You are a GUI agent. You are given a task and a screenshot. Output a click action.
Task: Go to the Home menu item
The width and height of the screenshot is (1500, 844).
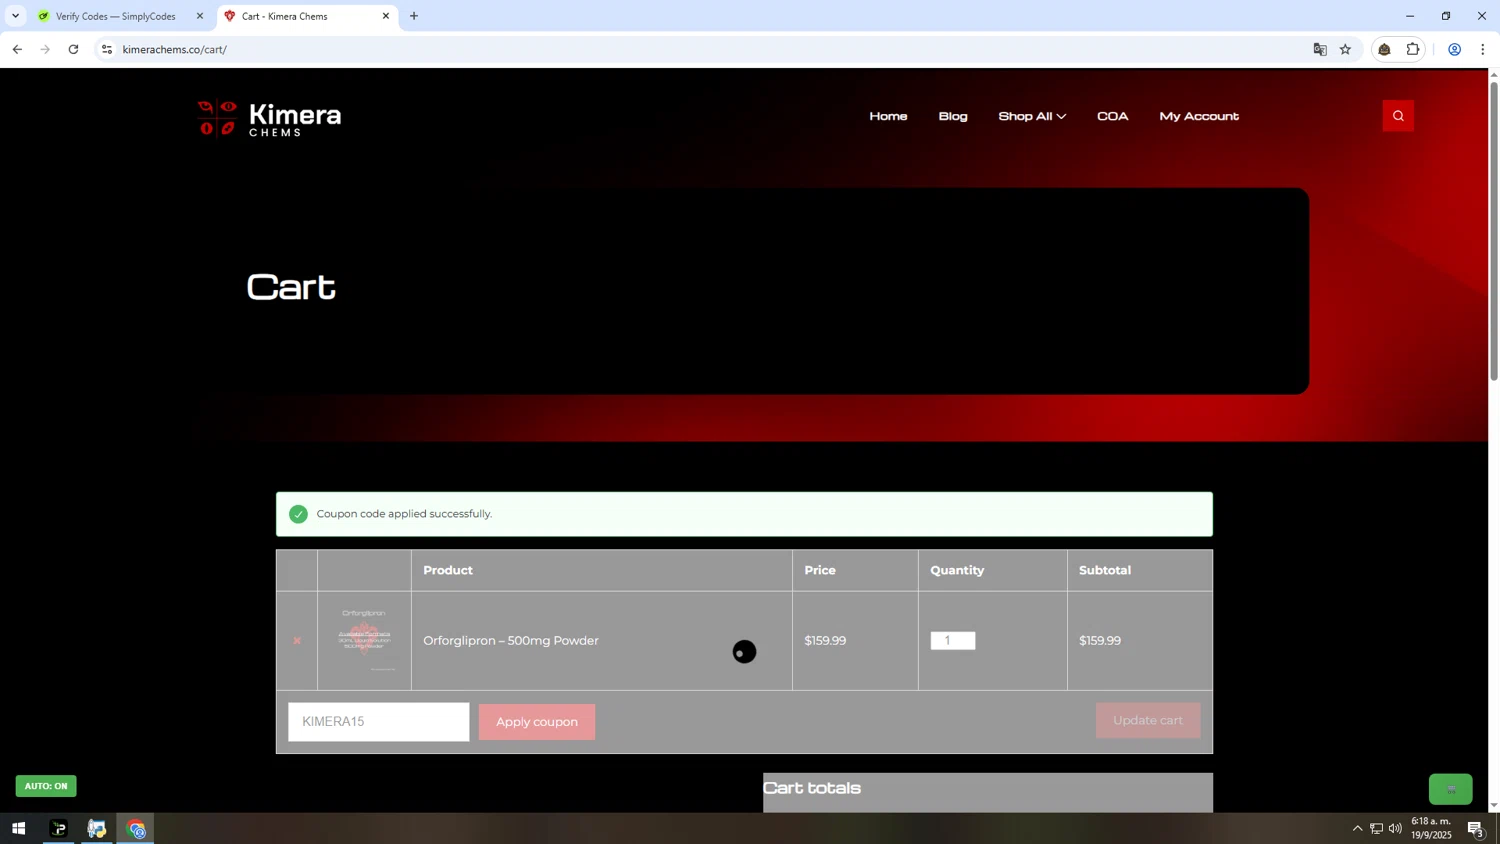[888, 116]
